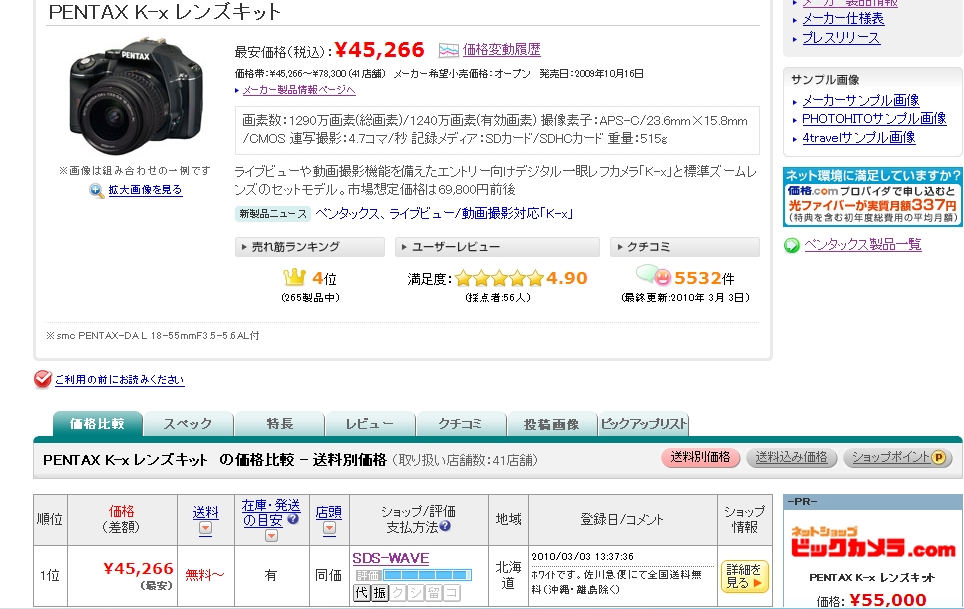Click the help icon beside 在庫・発送の目安
Image resolution: width=964 pixels, height=609 pixels.
(293, 519)
